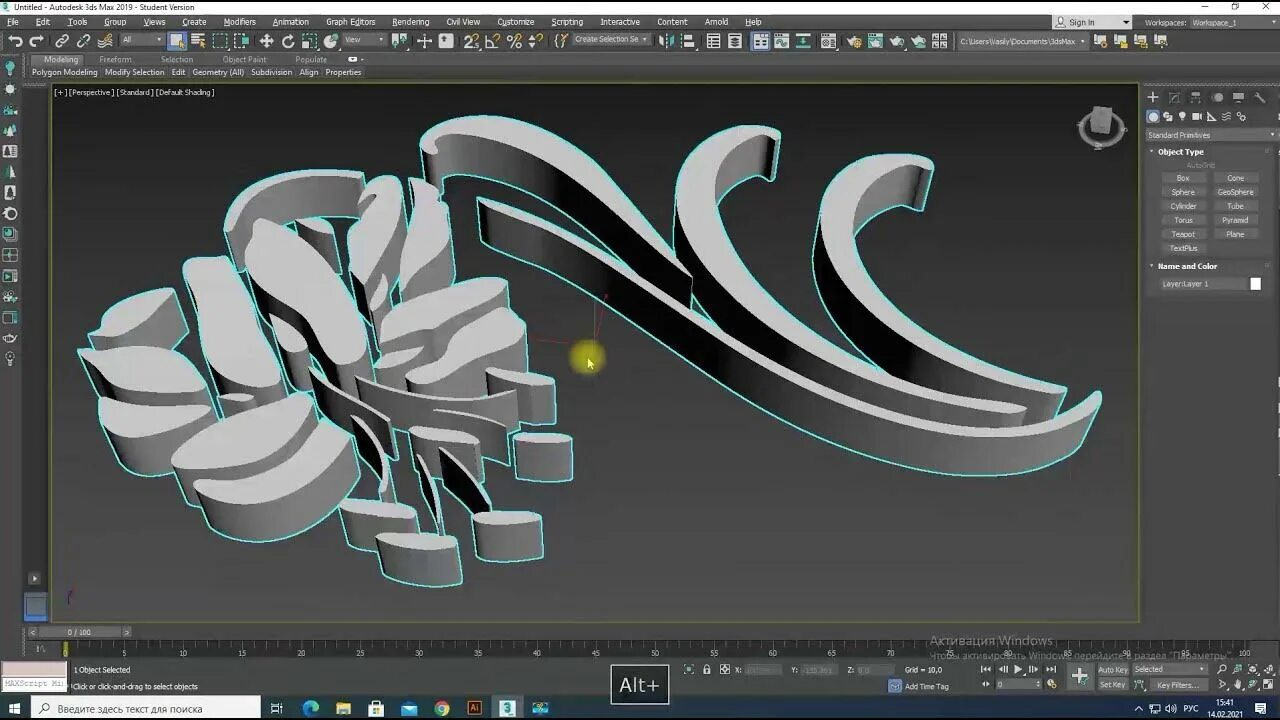Click the Percent Snap toggle icon

[x=514, y=41]
